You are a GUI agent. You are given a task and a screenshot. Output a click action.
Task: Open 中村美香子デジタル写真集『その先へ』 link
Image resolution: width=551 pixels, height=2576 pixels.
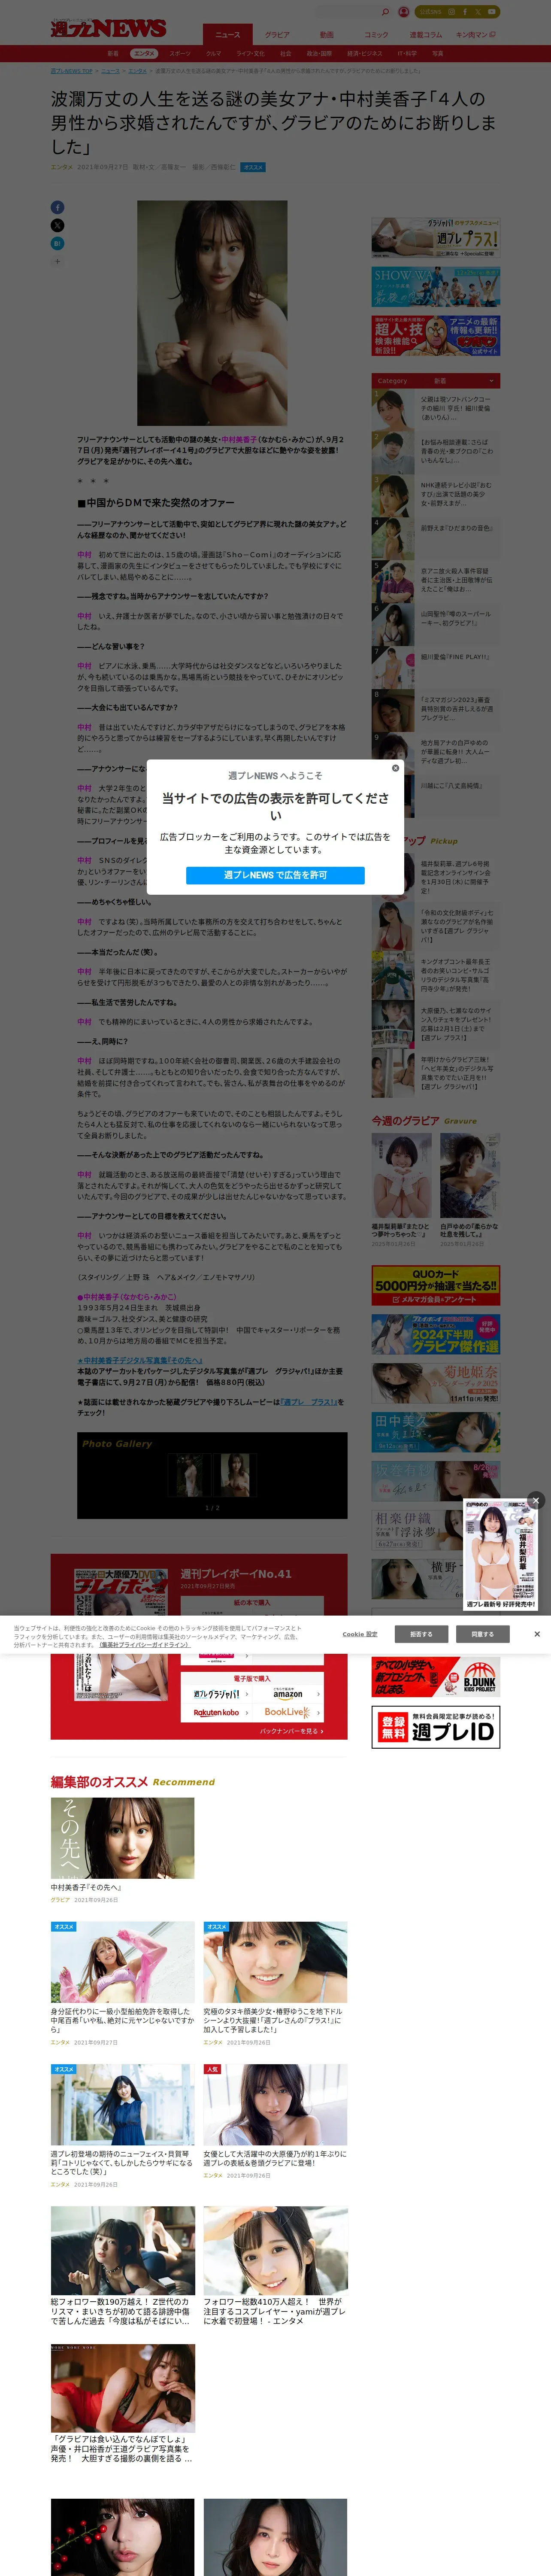coord(140,1361)
